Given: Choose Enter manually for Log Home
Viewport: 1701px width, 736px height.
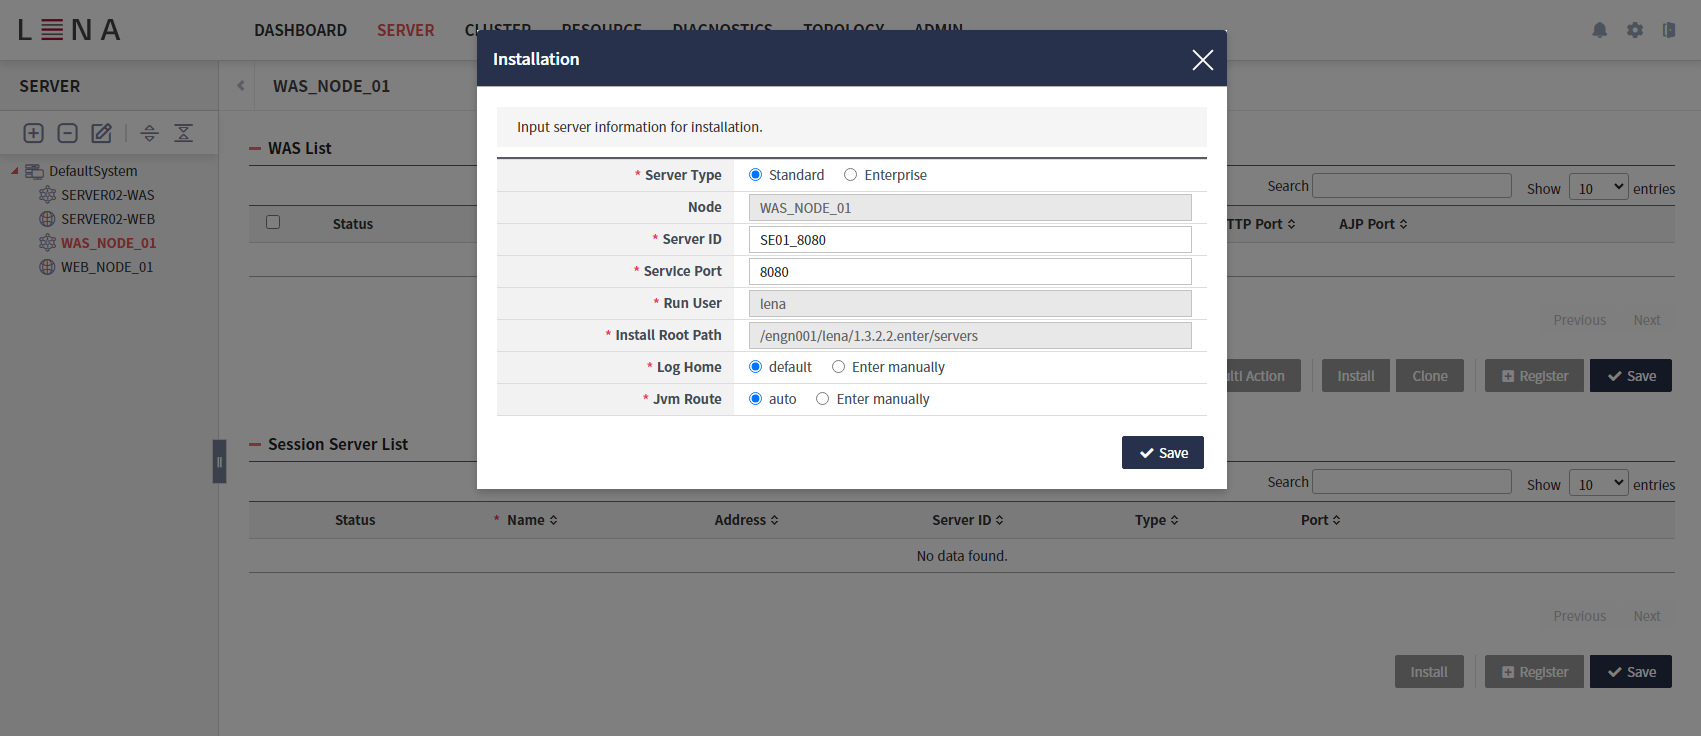Looking at the screenshot, I should click(839, 367).
